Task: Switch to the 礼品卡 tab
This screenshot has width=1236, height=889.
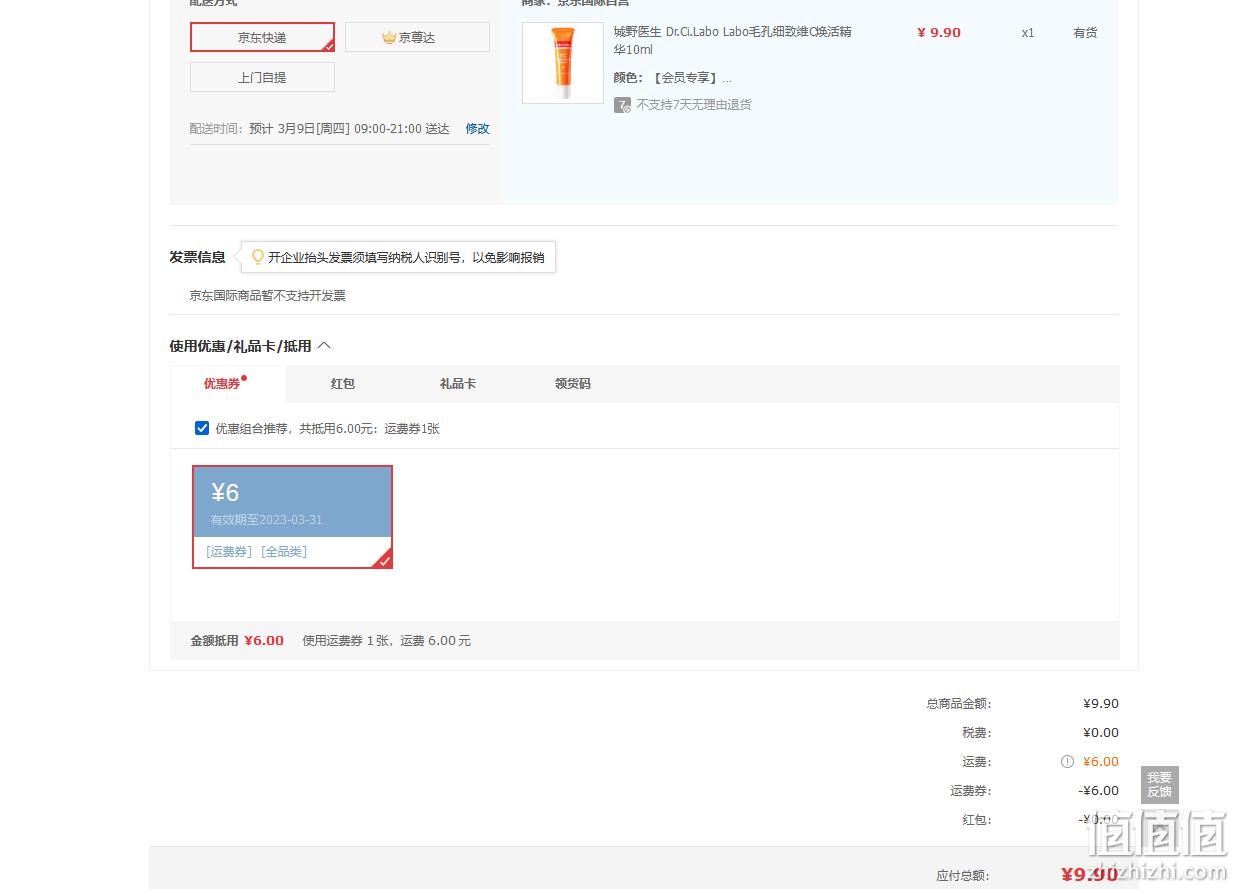Action: pyautogui.click(x=457, y=384)
